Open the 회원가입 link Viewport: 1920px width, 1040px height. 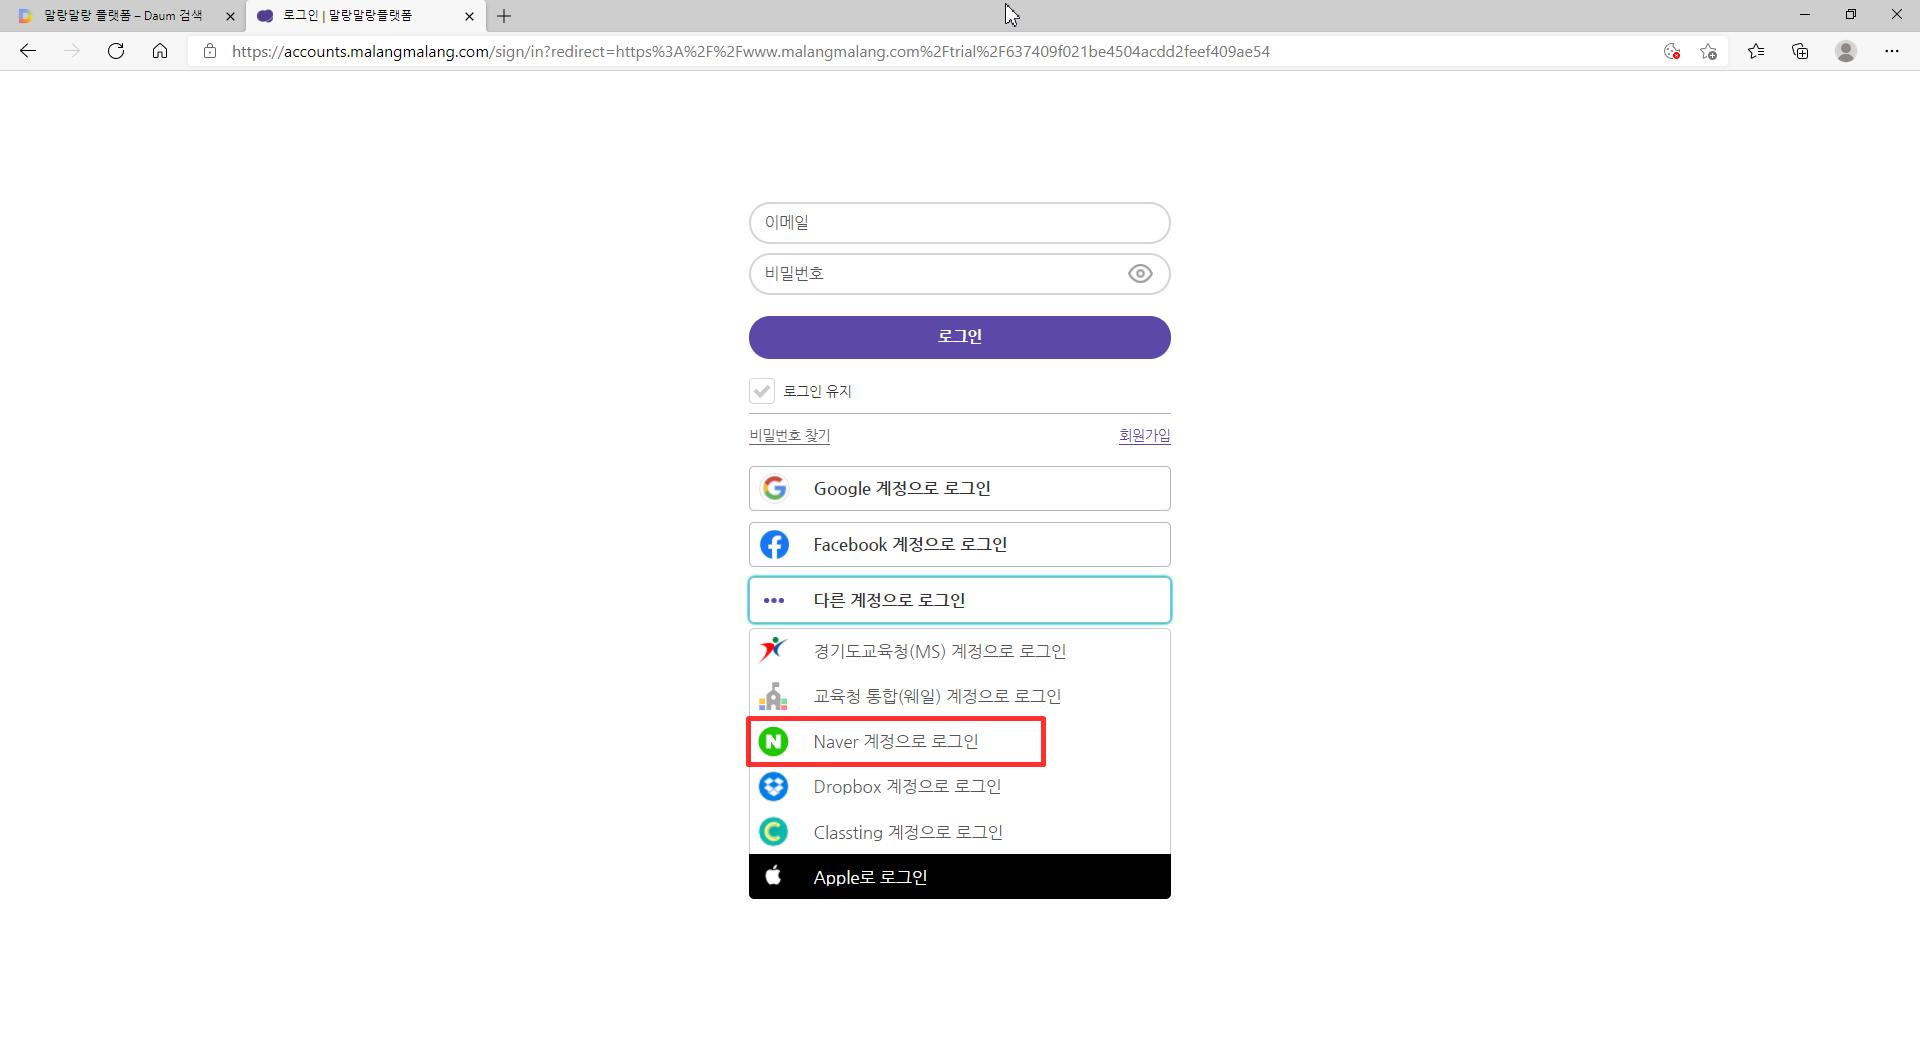tap(1145, 436)
